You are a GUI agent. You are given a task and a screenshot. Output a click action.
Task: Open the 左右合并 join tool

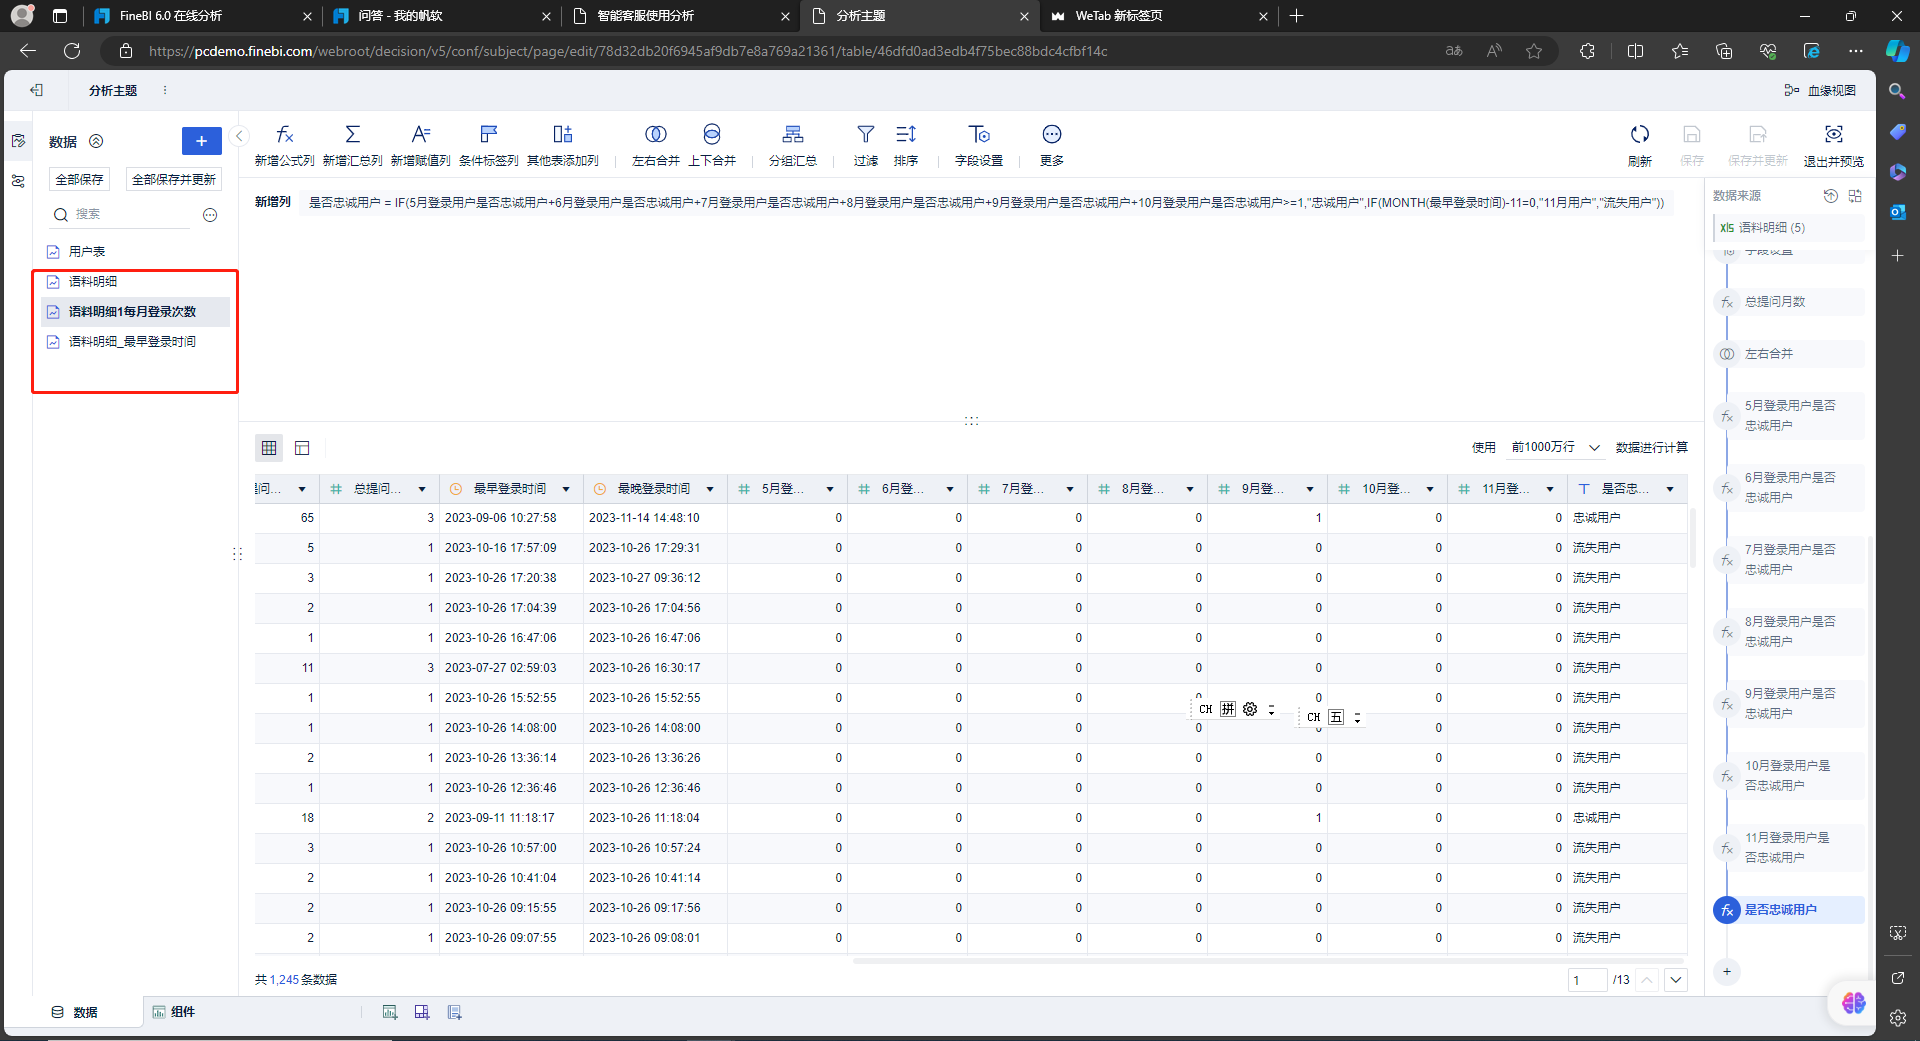(x=656, y=145)
